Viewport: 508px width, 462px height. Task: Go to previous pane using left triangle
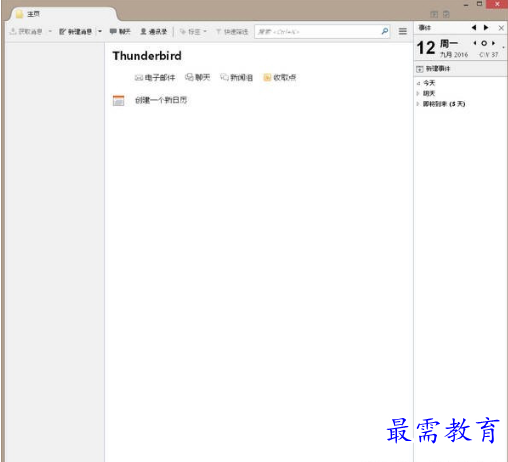click(x=474, y=28)
